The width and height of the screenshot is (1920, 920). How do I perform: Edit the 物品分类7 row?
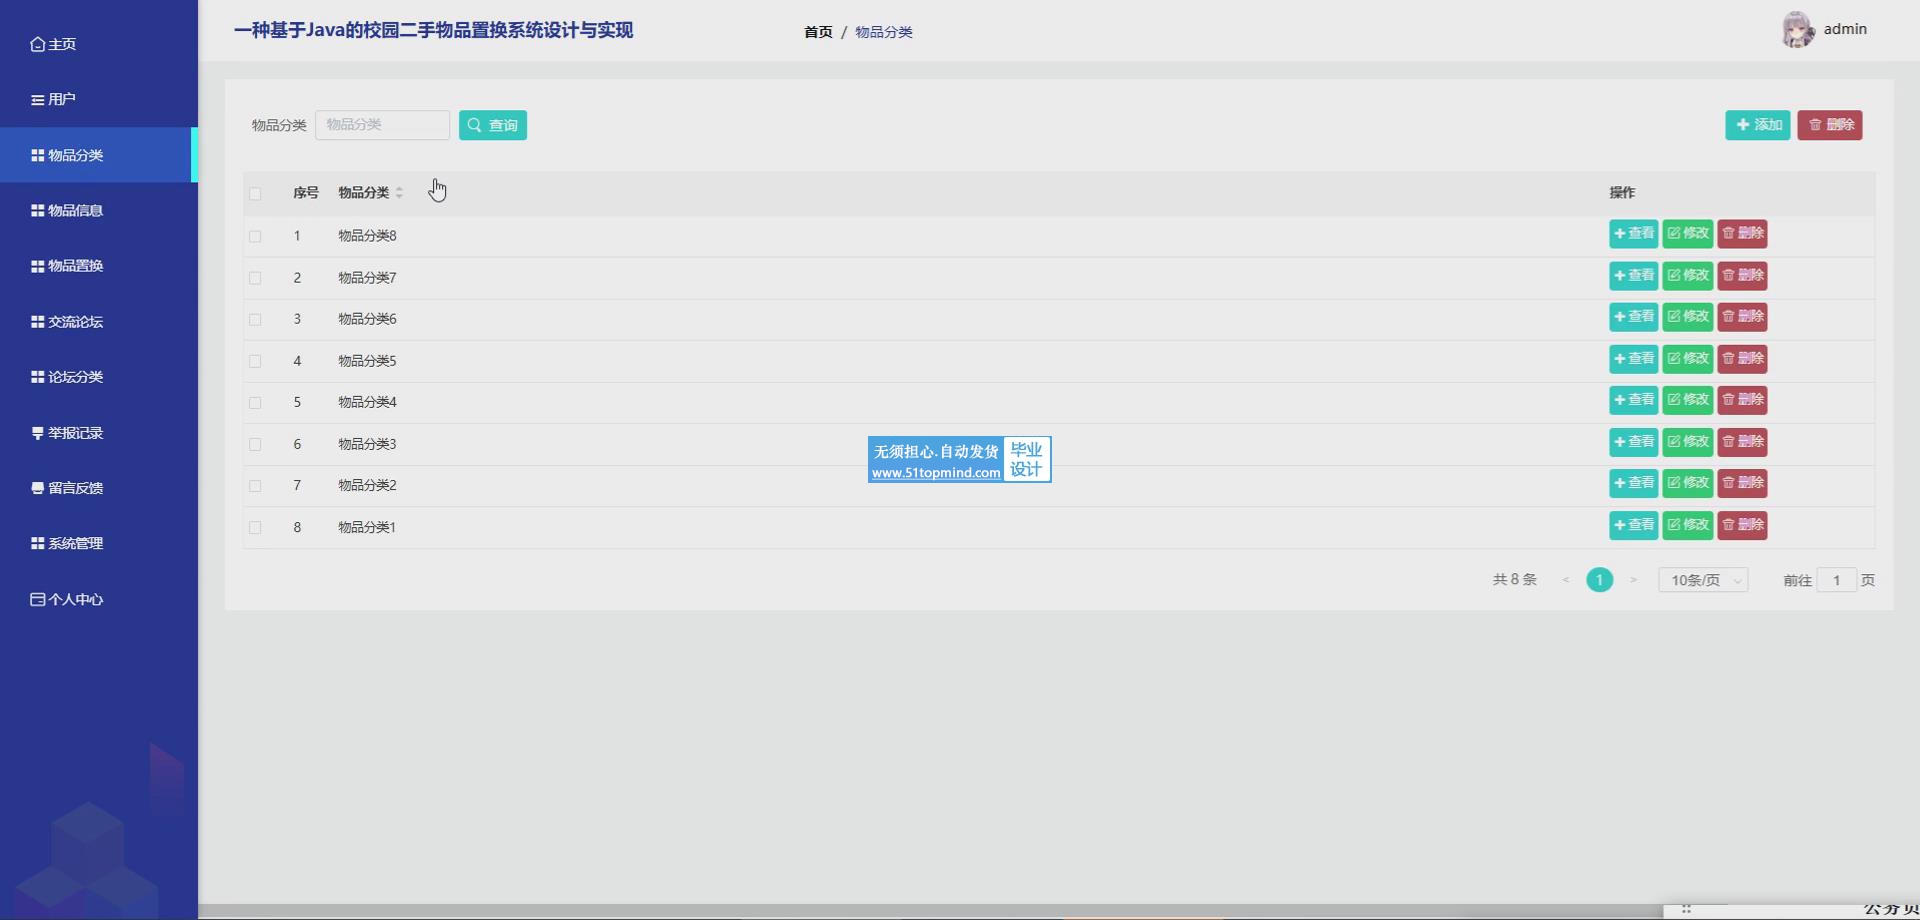tap(1687, 276)
